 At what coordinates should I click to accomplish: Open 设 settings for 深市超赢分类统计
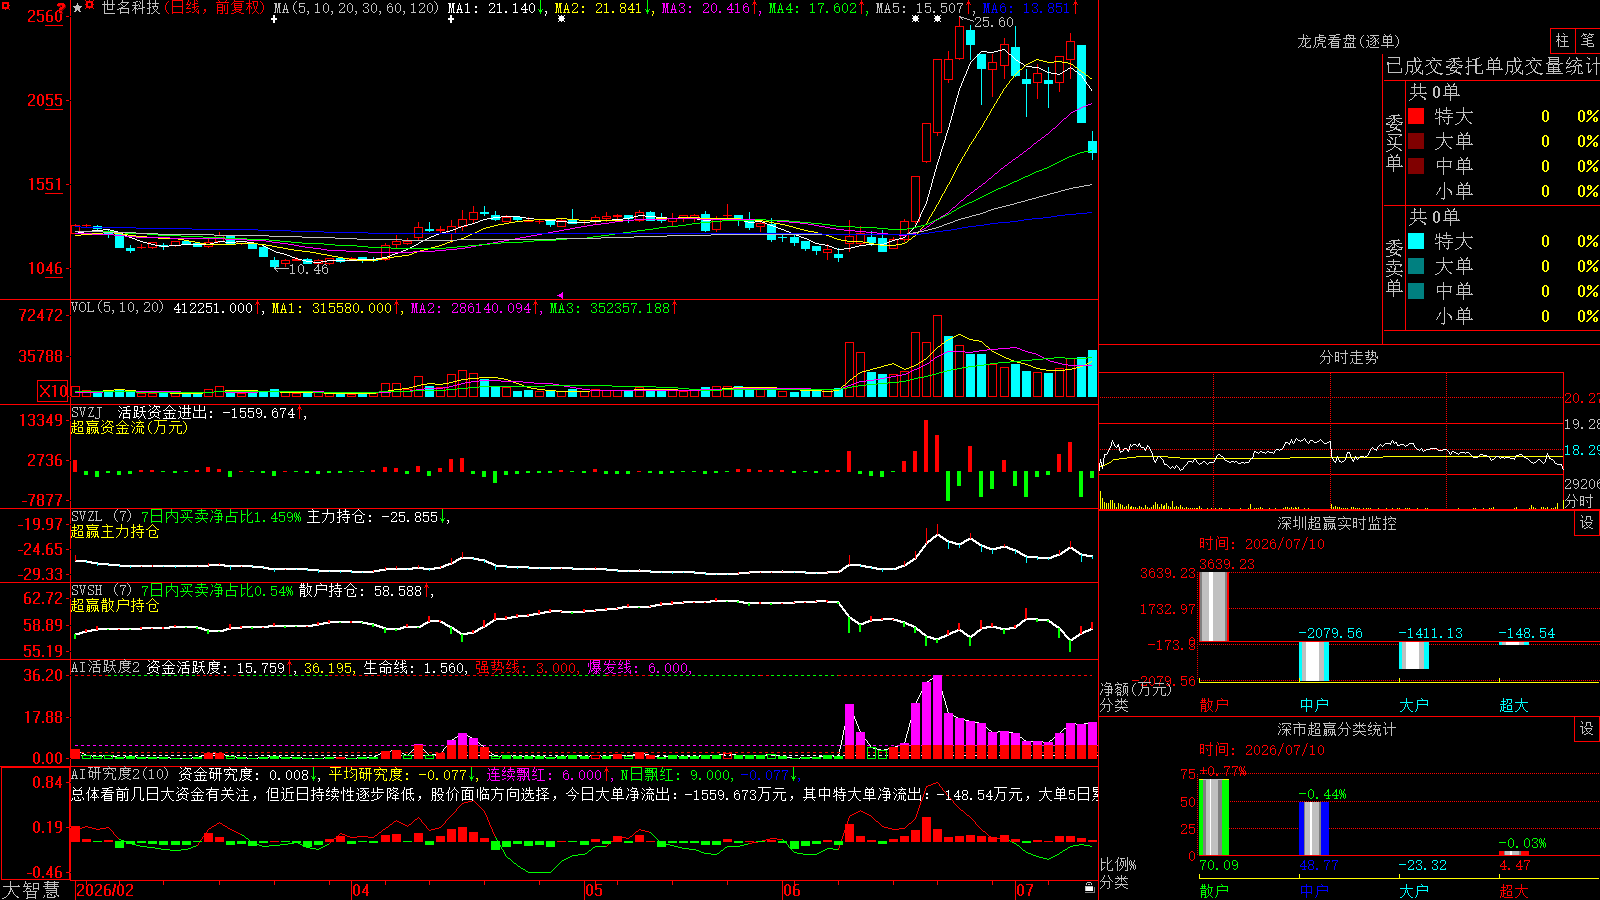[1587, 729]
